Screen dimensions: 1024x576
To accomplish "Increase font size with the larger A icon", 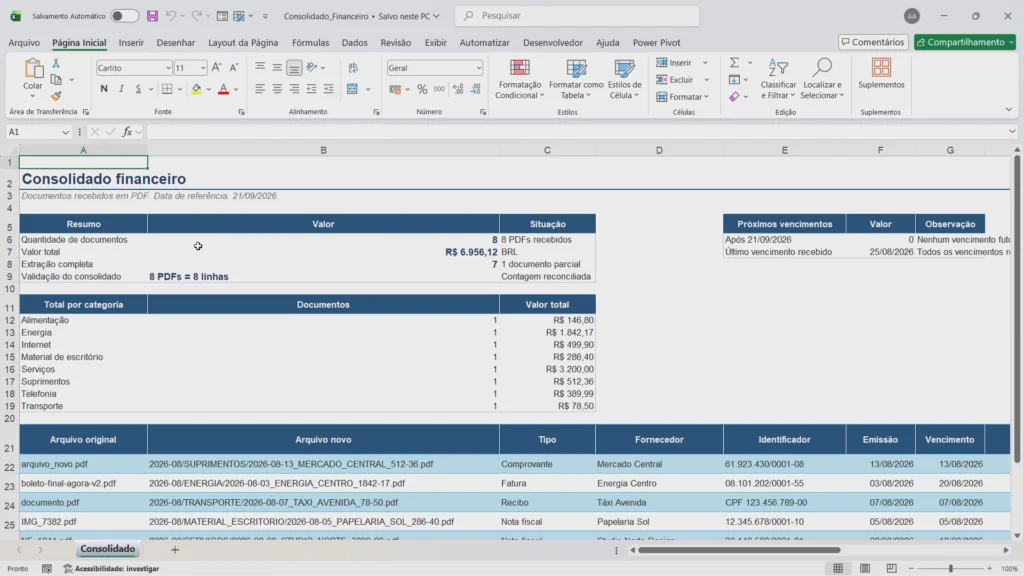I will click(217, 67).
